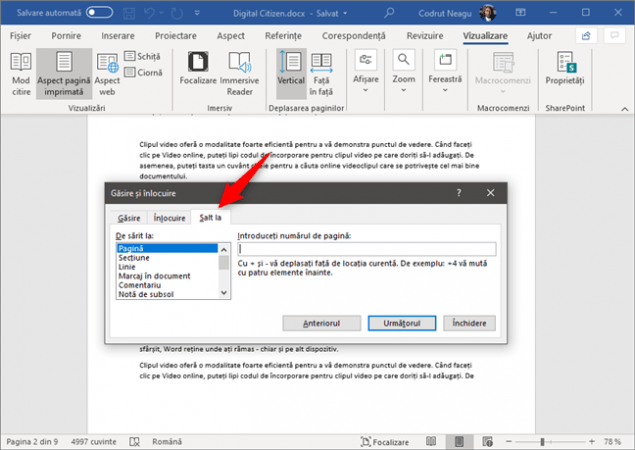This screenshot has height=450, width=635.
Task: Click the Schiță view button
Action: point(147,57)
